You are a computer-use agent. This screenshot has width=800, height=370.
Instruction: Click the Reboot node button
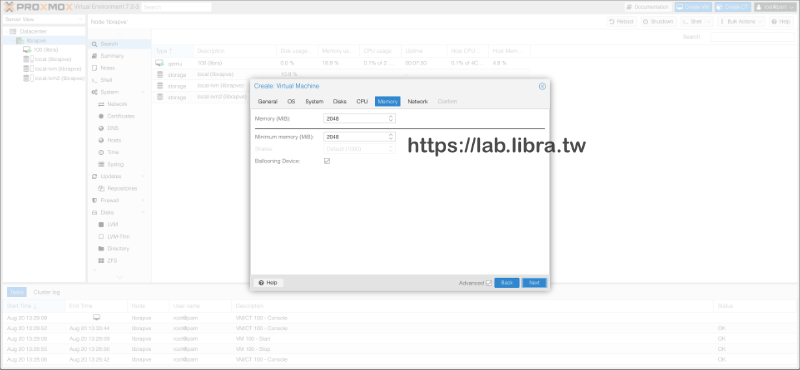[621, 22]
